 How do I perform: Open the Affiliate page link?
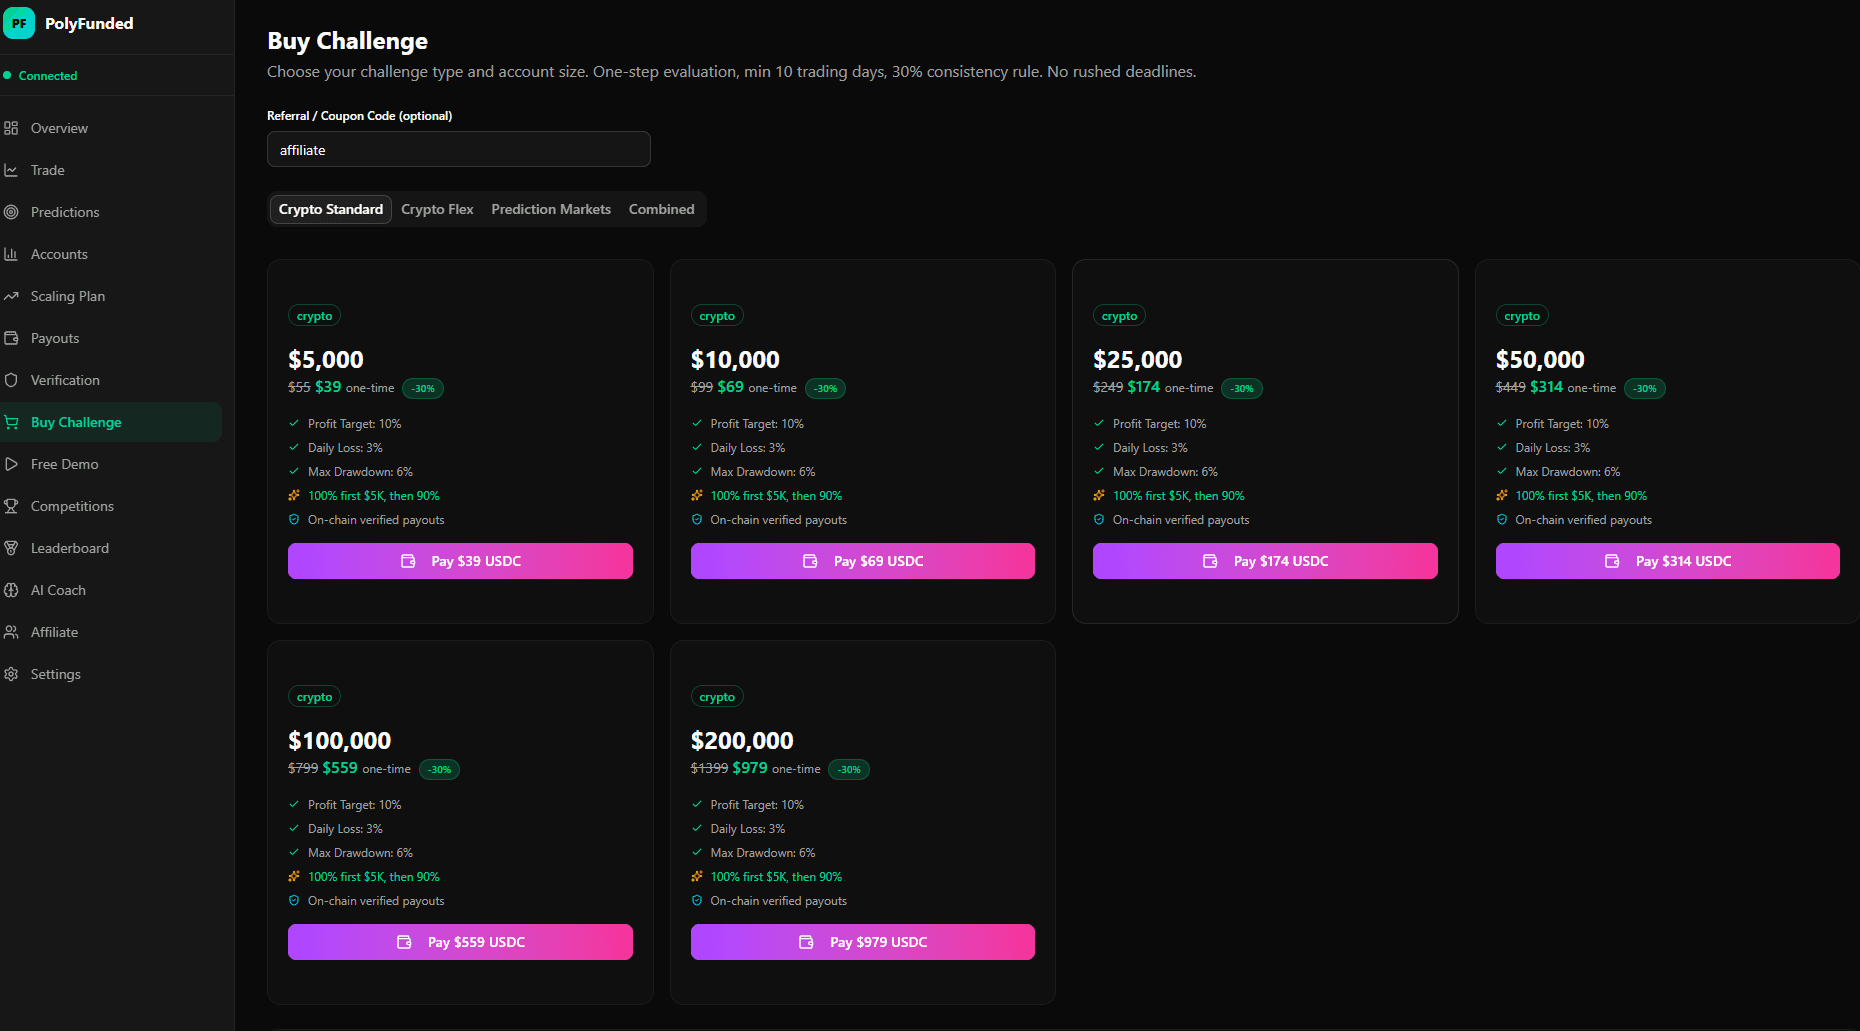54,632
